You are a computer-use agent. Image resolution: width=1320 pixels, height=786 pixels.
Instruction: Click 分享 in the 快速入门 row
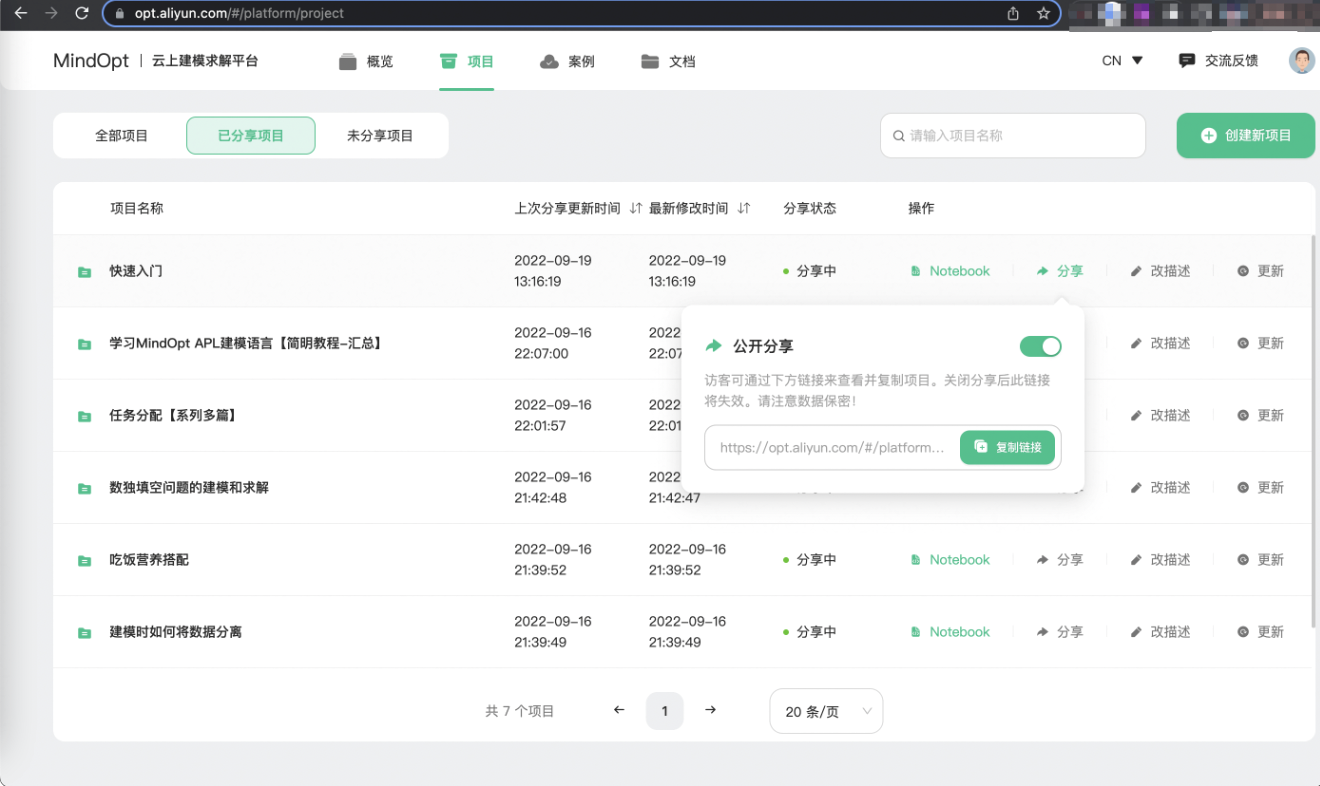click(x=1060, y=271)
